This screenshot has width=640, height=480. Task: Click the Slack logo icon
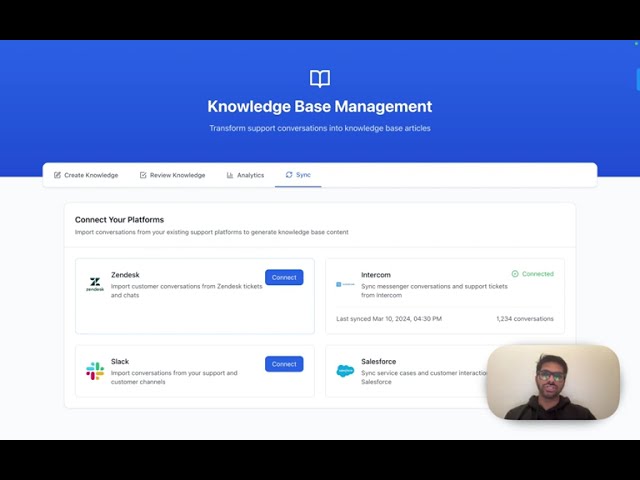click(x=95, y=371)
